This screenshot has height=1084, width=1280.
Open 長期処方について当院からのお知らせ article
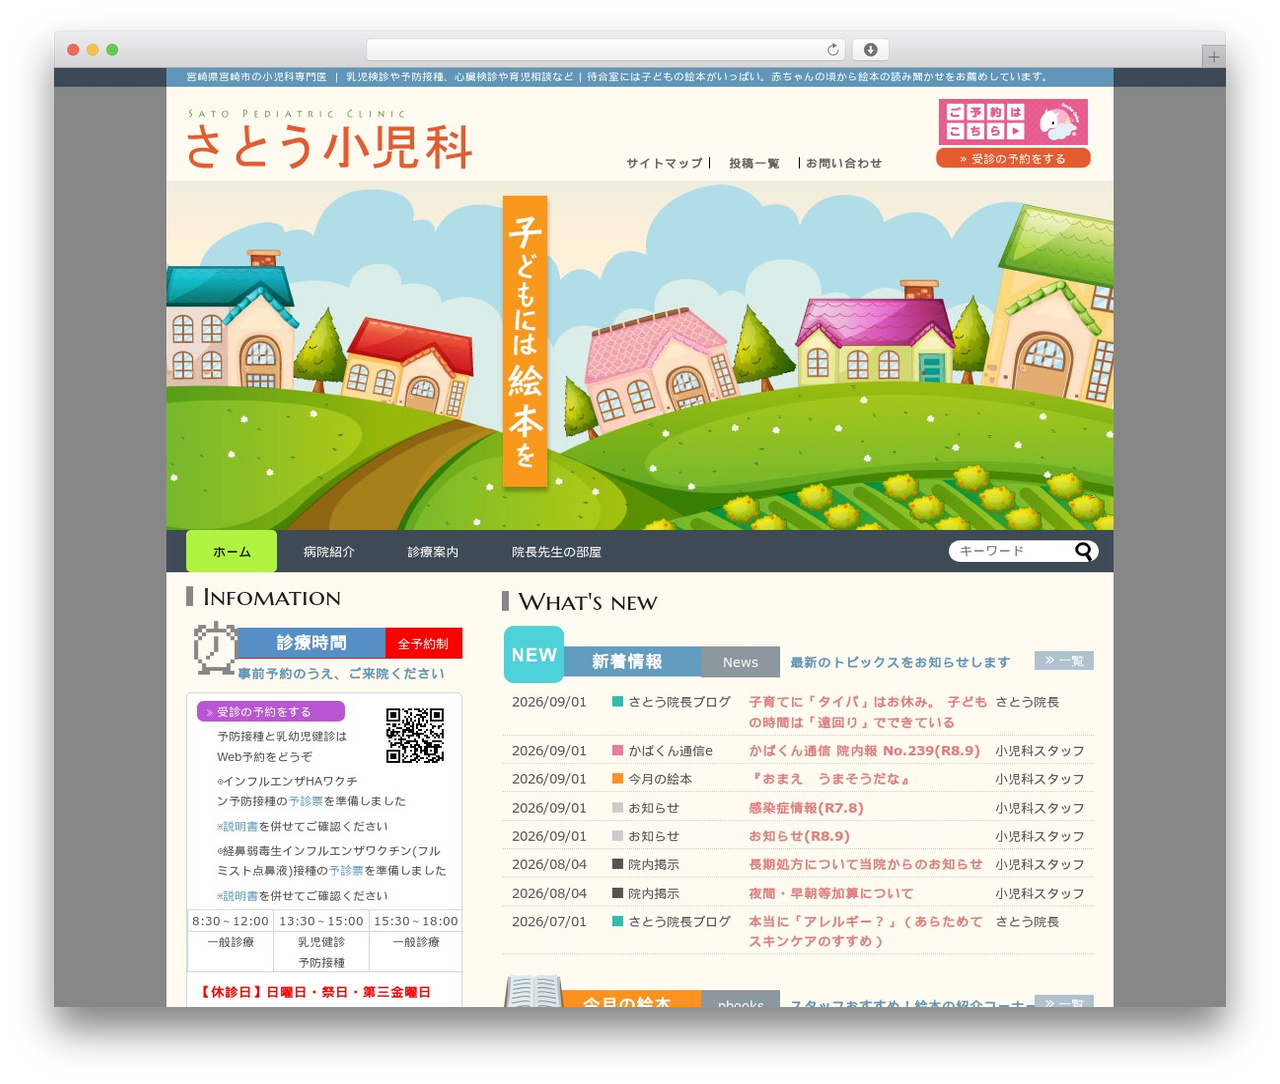click(866, 864)
